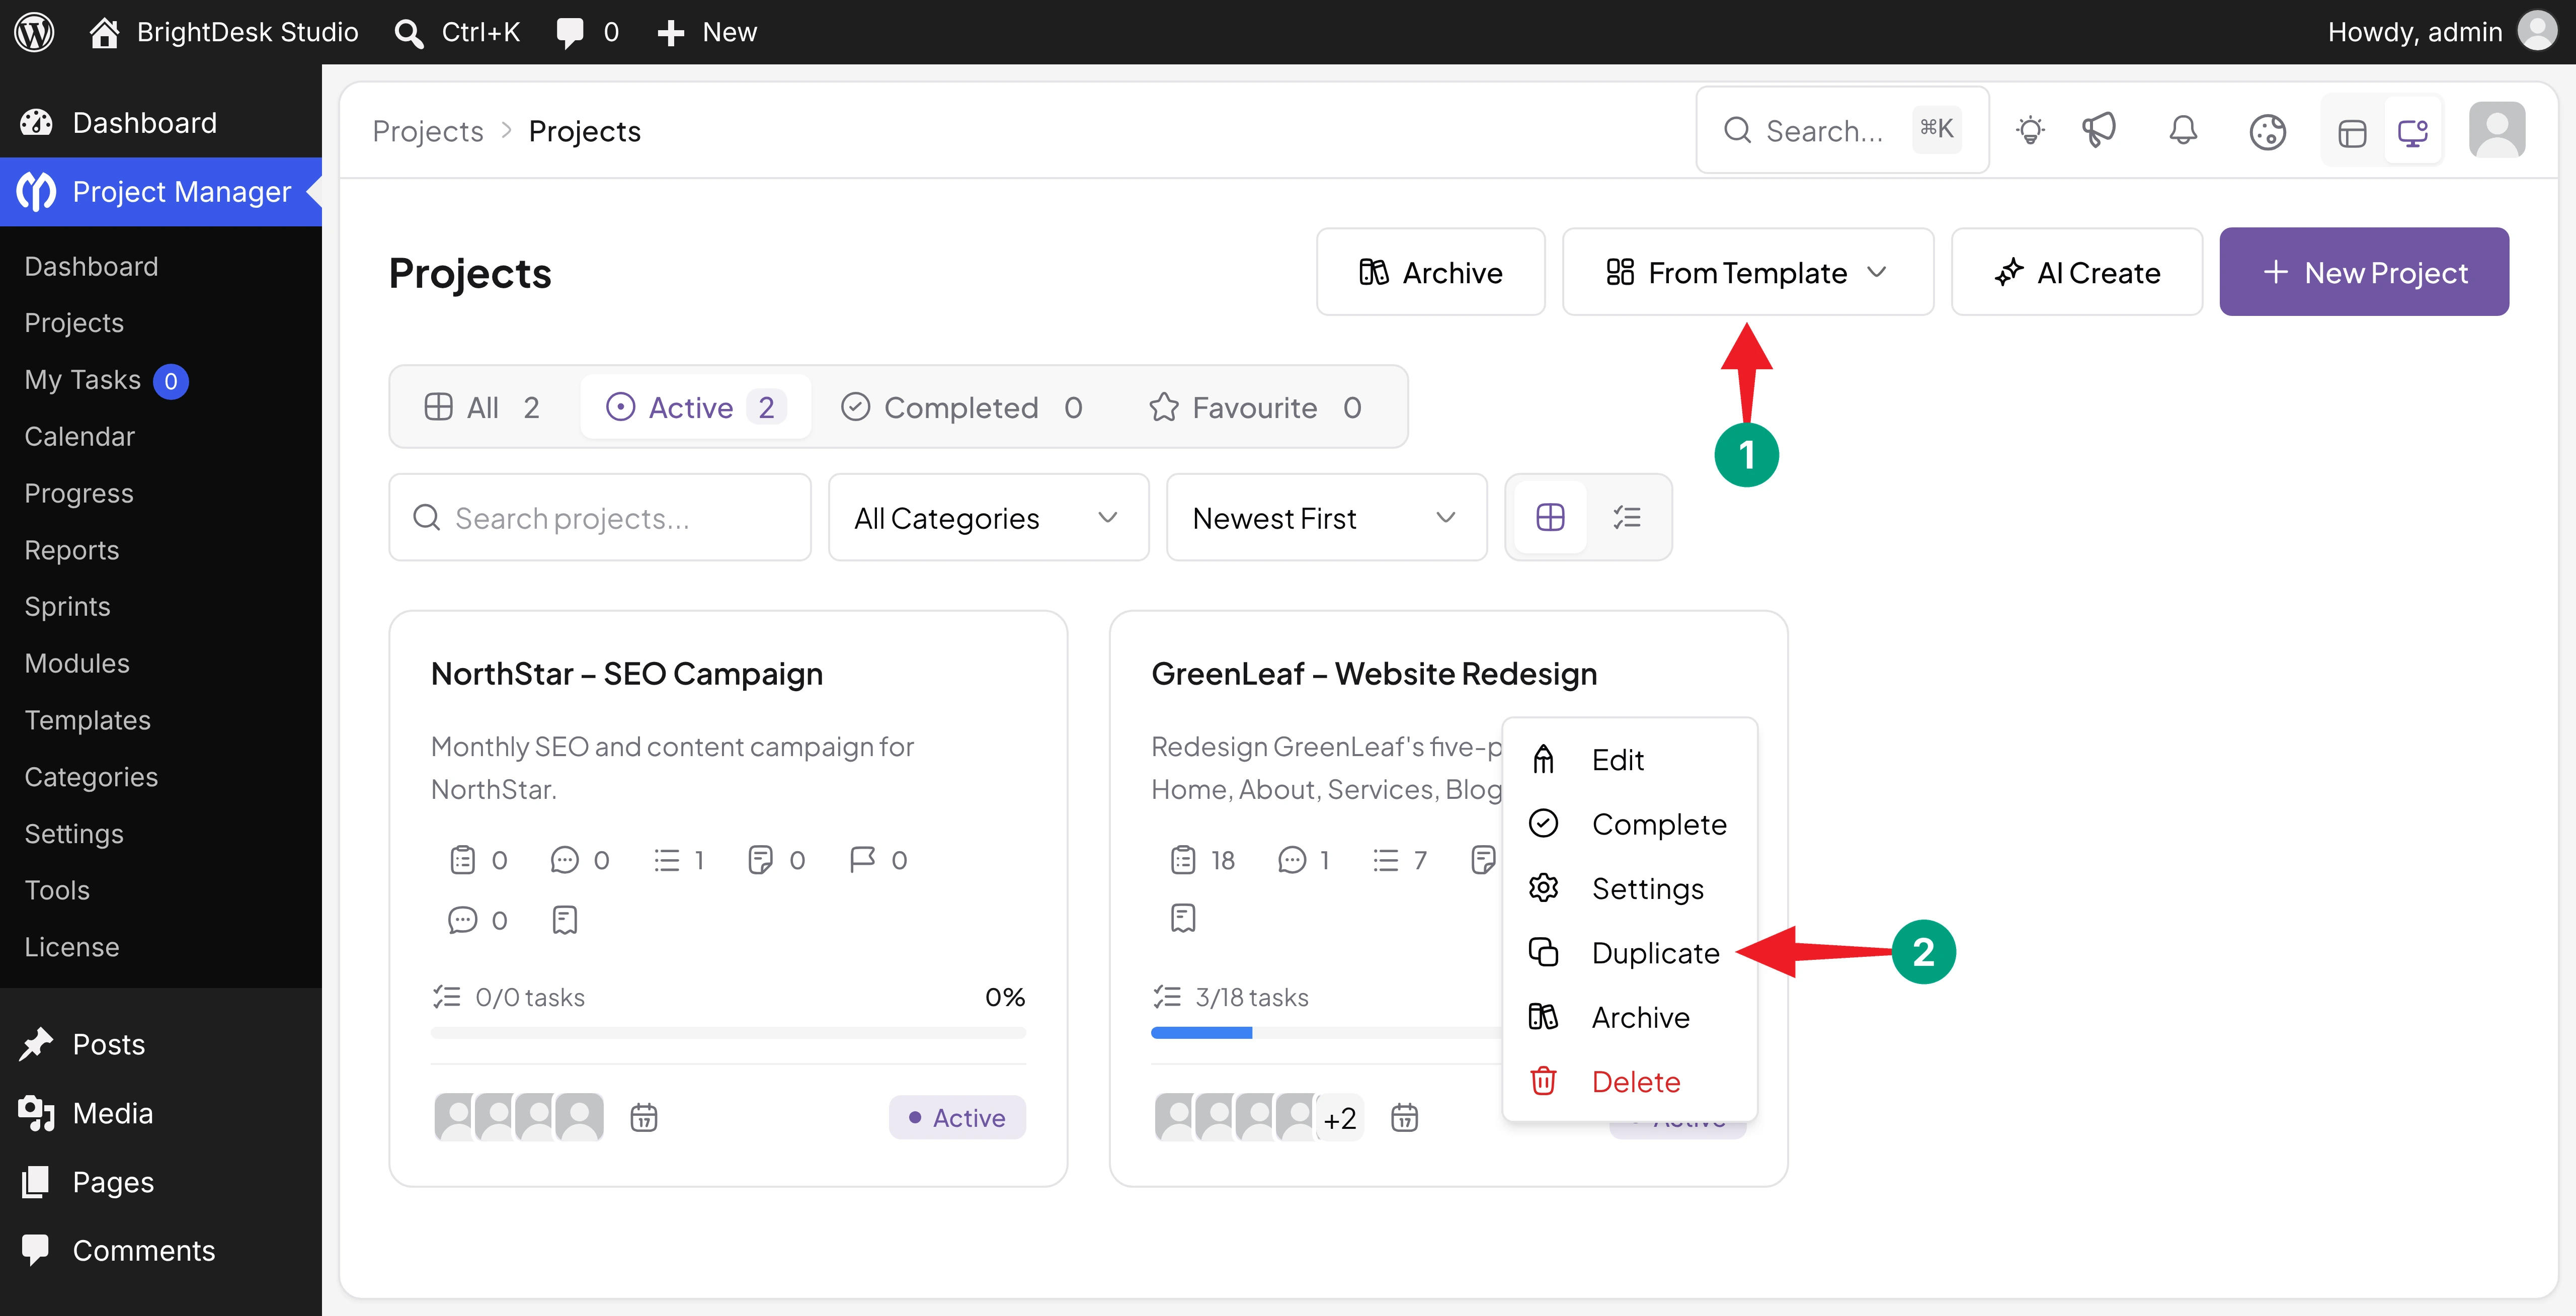Choose Settings in the project context menu
Image resolution: width=2576 pixels, height=1316 pixels.
(1629, 888)
